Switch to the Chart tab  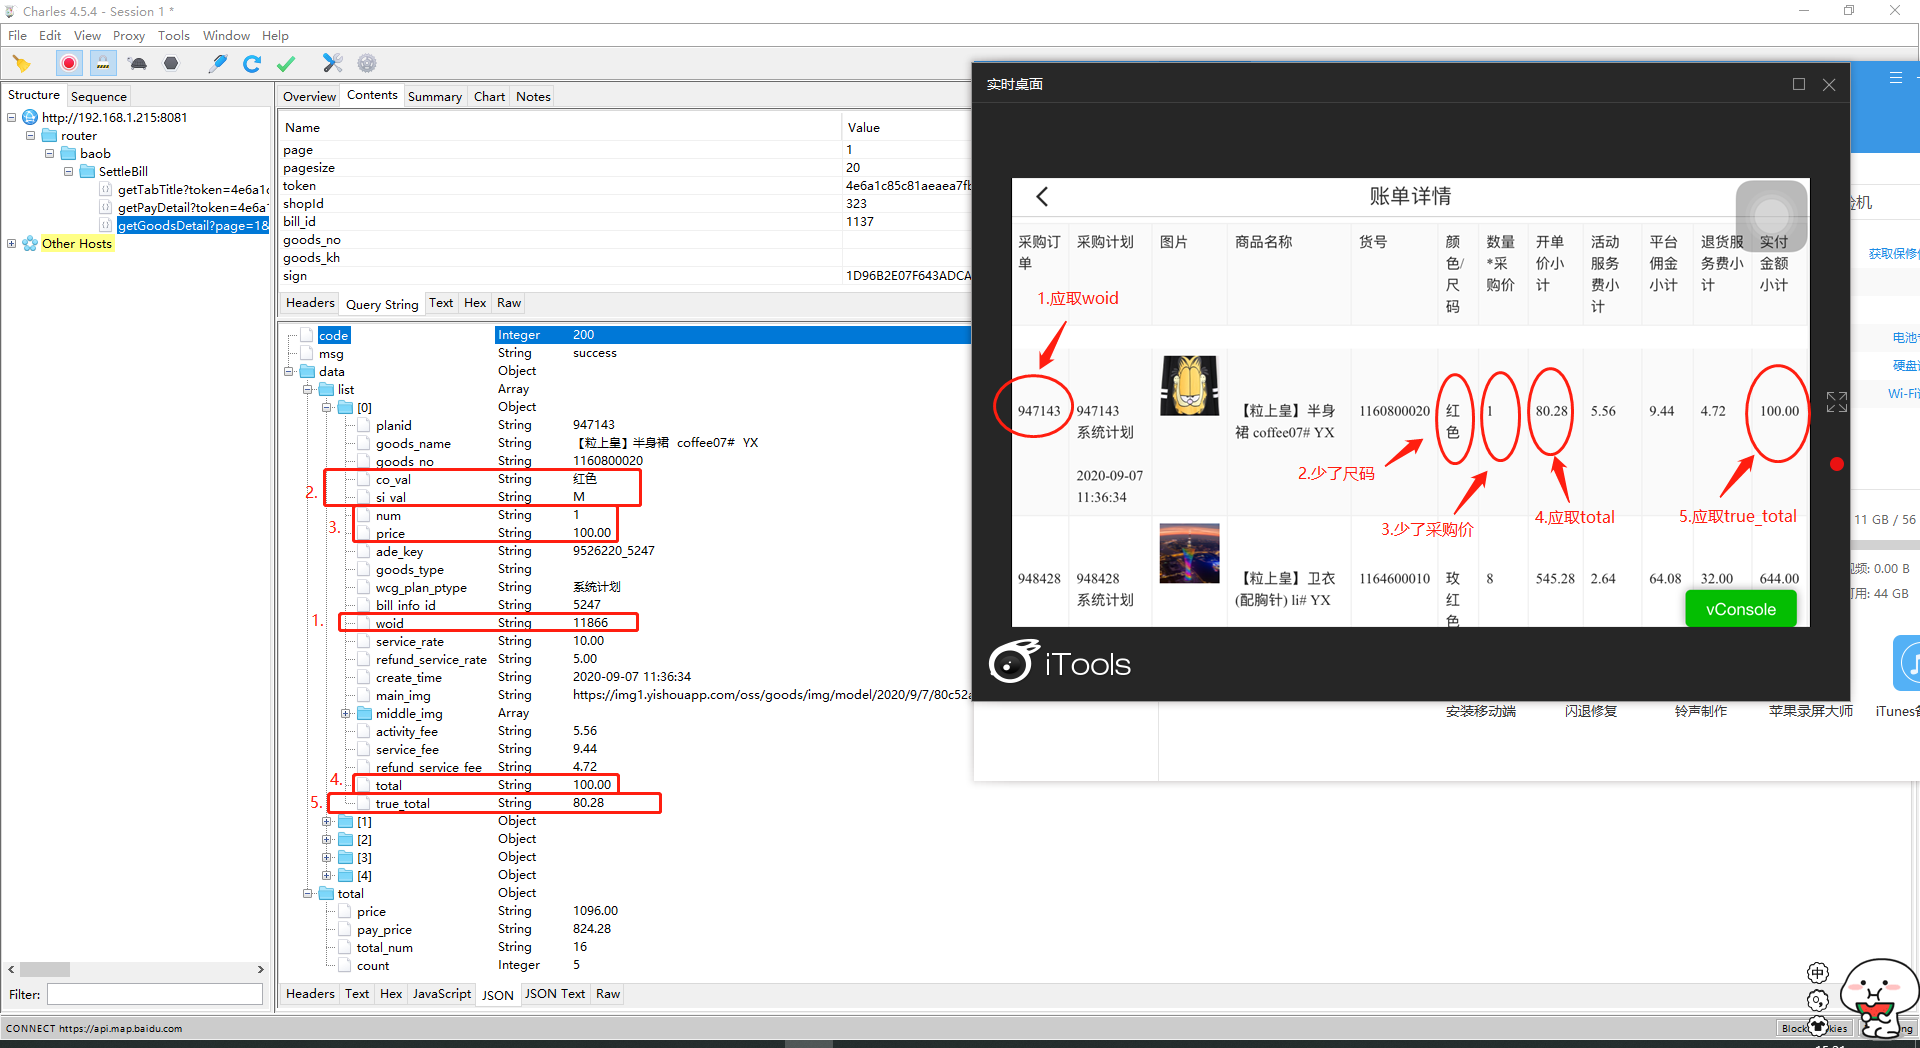[x=489, y=96]
